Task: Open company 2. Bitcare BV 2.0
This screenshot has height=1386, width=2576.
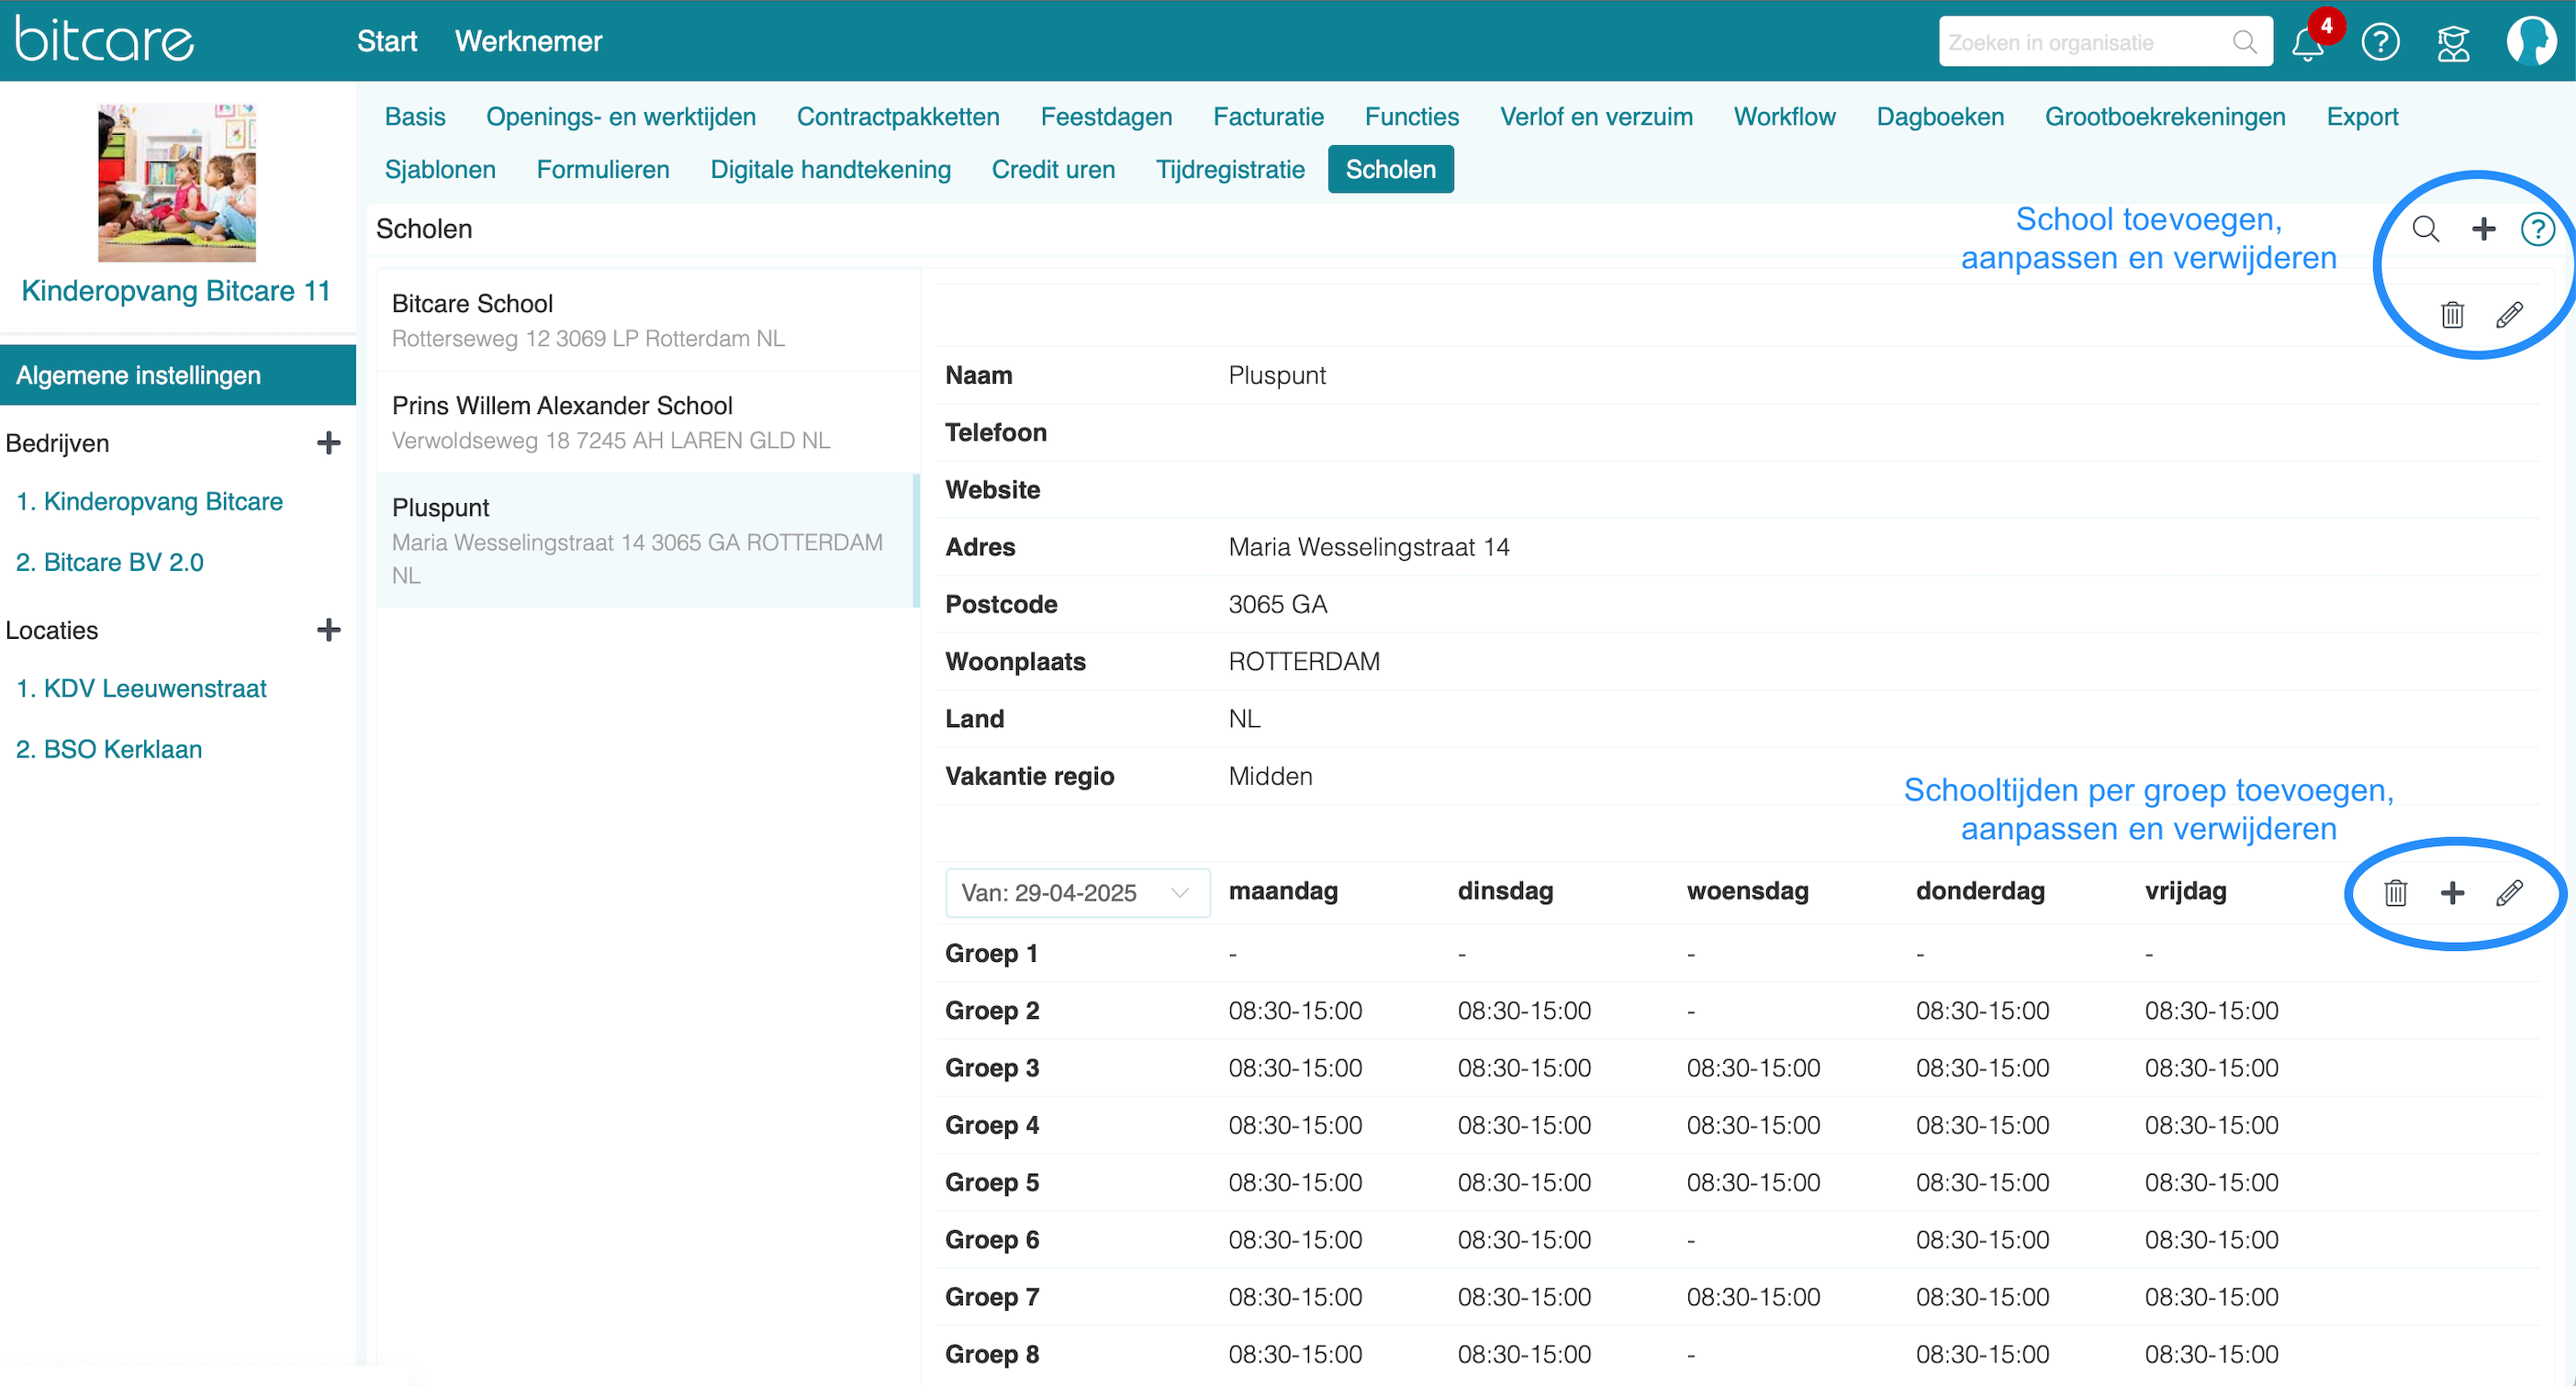Action: 110,562
